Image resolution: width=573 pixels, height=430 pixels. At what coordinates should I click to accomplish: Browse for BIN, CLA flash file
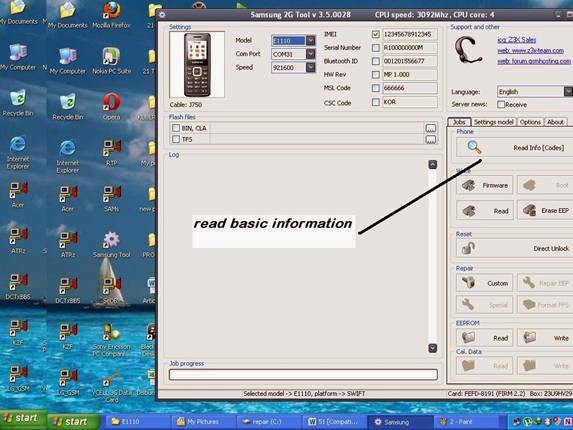point(431,128)
